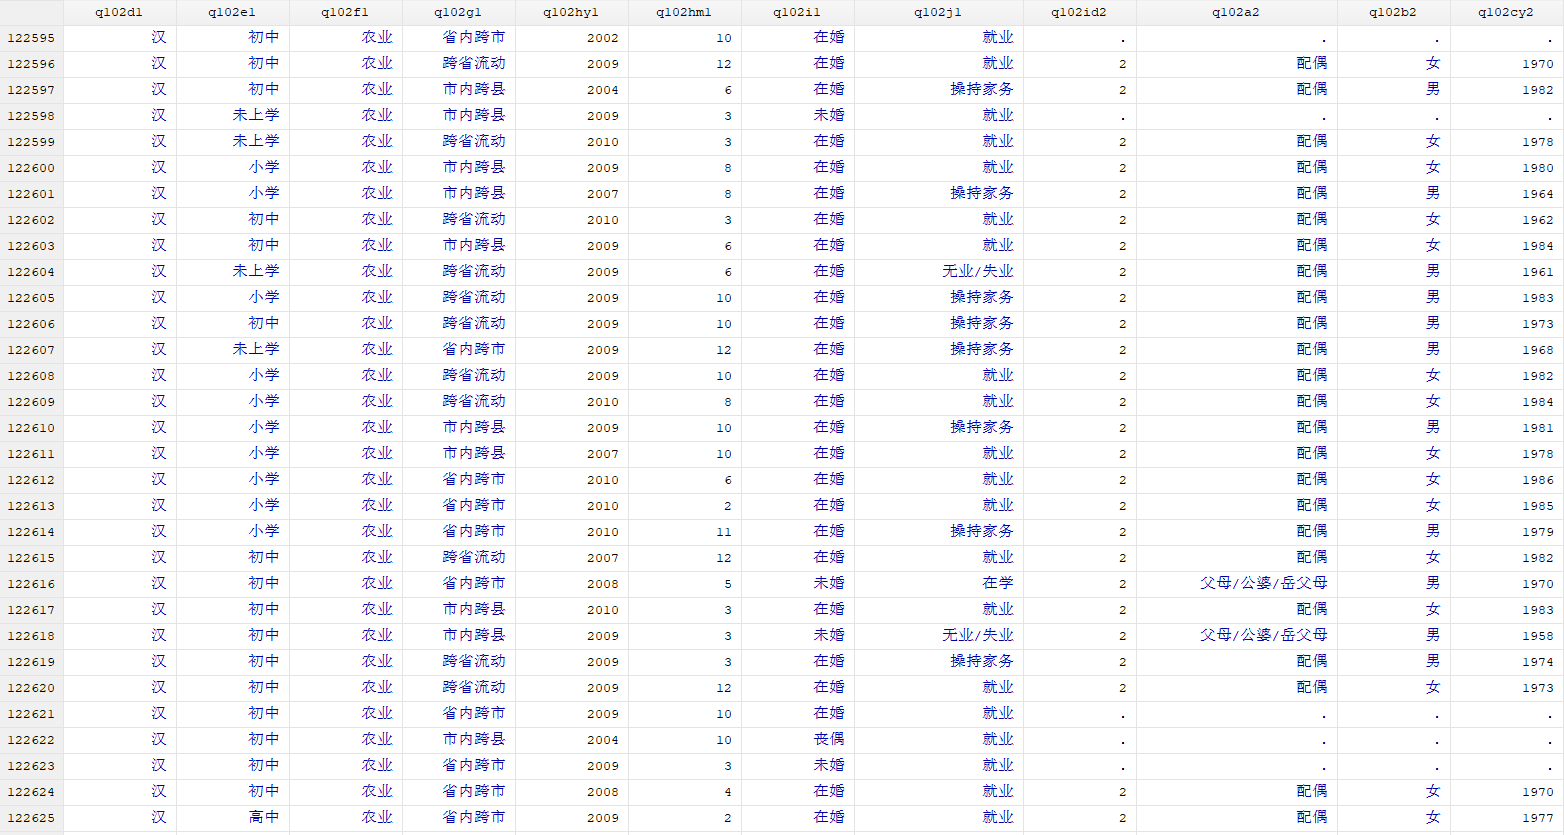Viewport: 1564px width, 835px height.
Task: Select the q102i1 column header
Action: click(797, 12)
